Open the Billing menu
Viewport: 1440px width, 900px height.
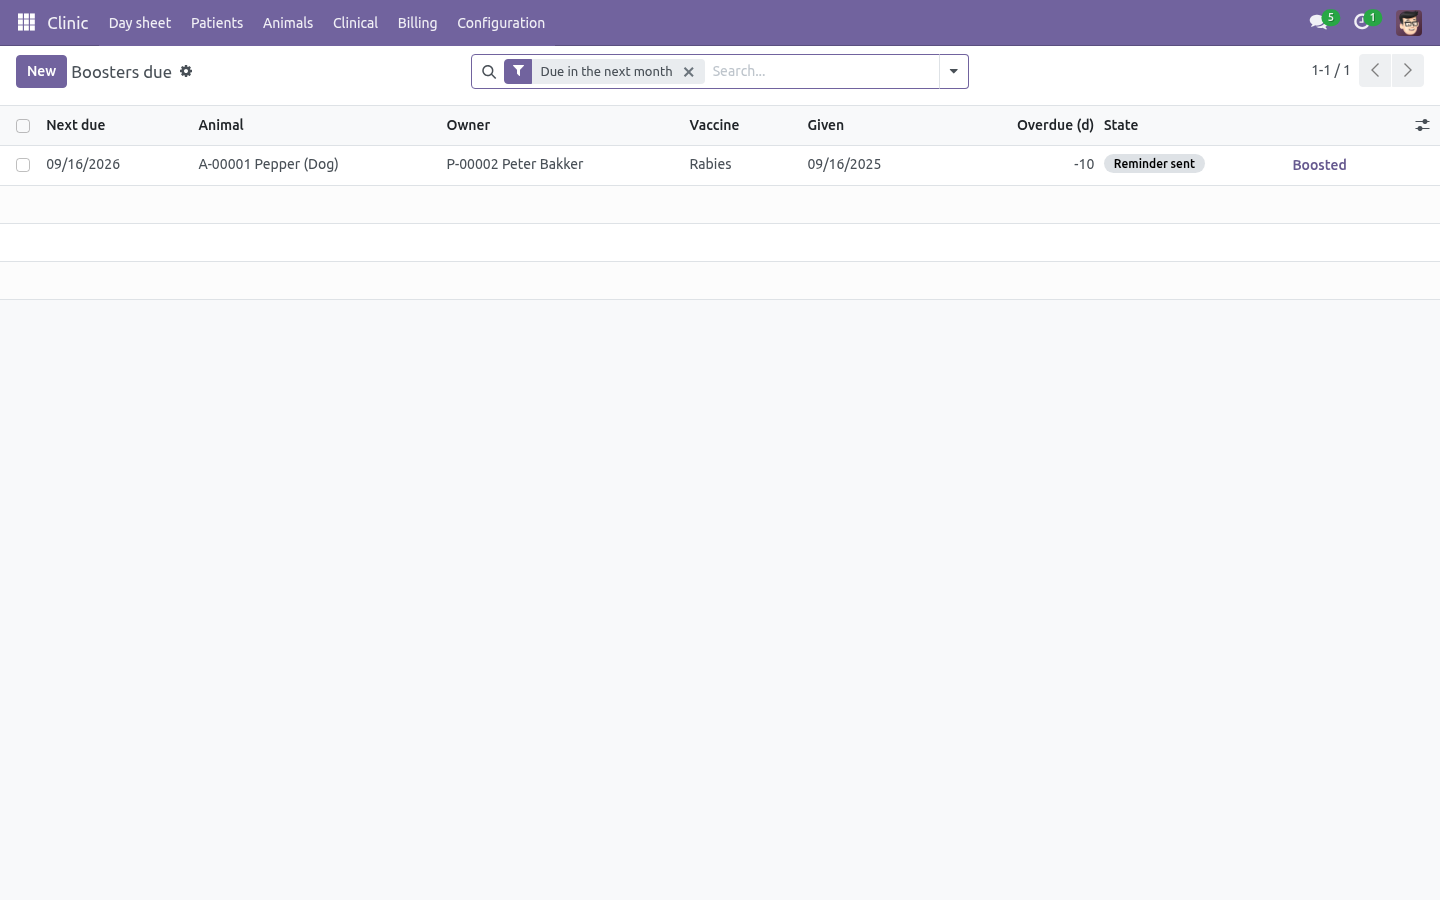click(417, 23)
